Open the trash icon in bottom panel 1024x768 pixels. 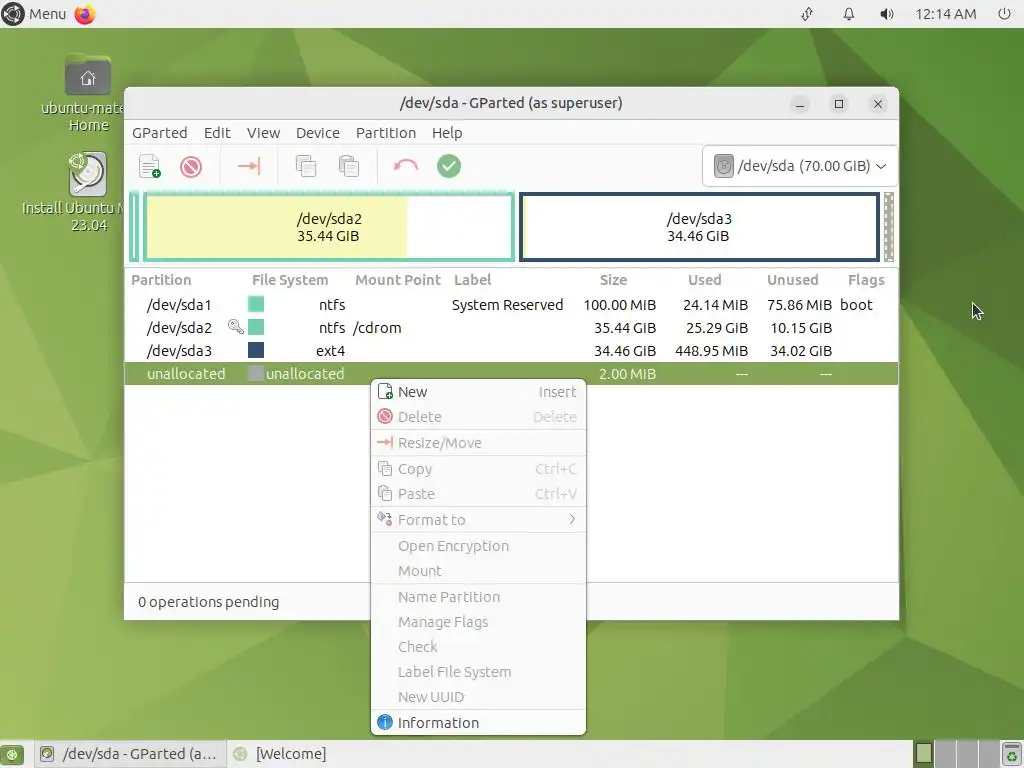pyautogui.click(x=1011, y=754)
